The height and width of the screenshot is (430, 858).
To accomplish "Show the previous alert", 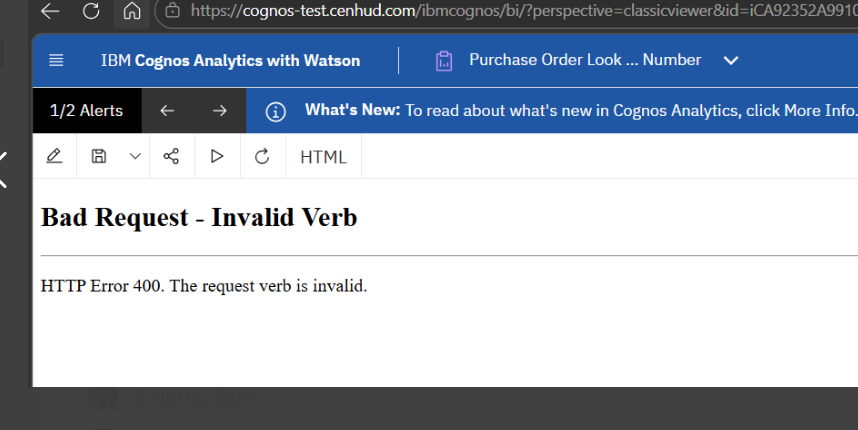I will (x=167, y=111).
